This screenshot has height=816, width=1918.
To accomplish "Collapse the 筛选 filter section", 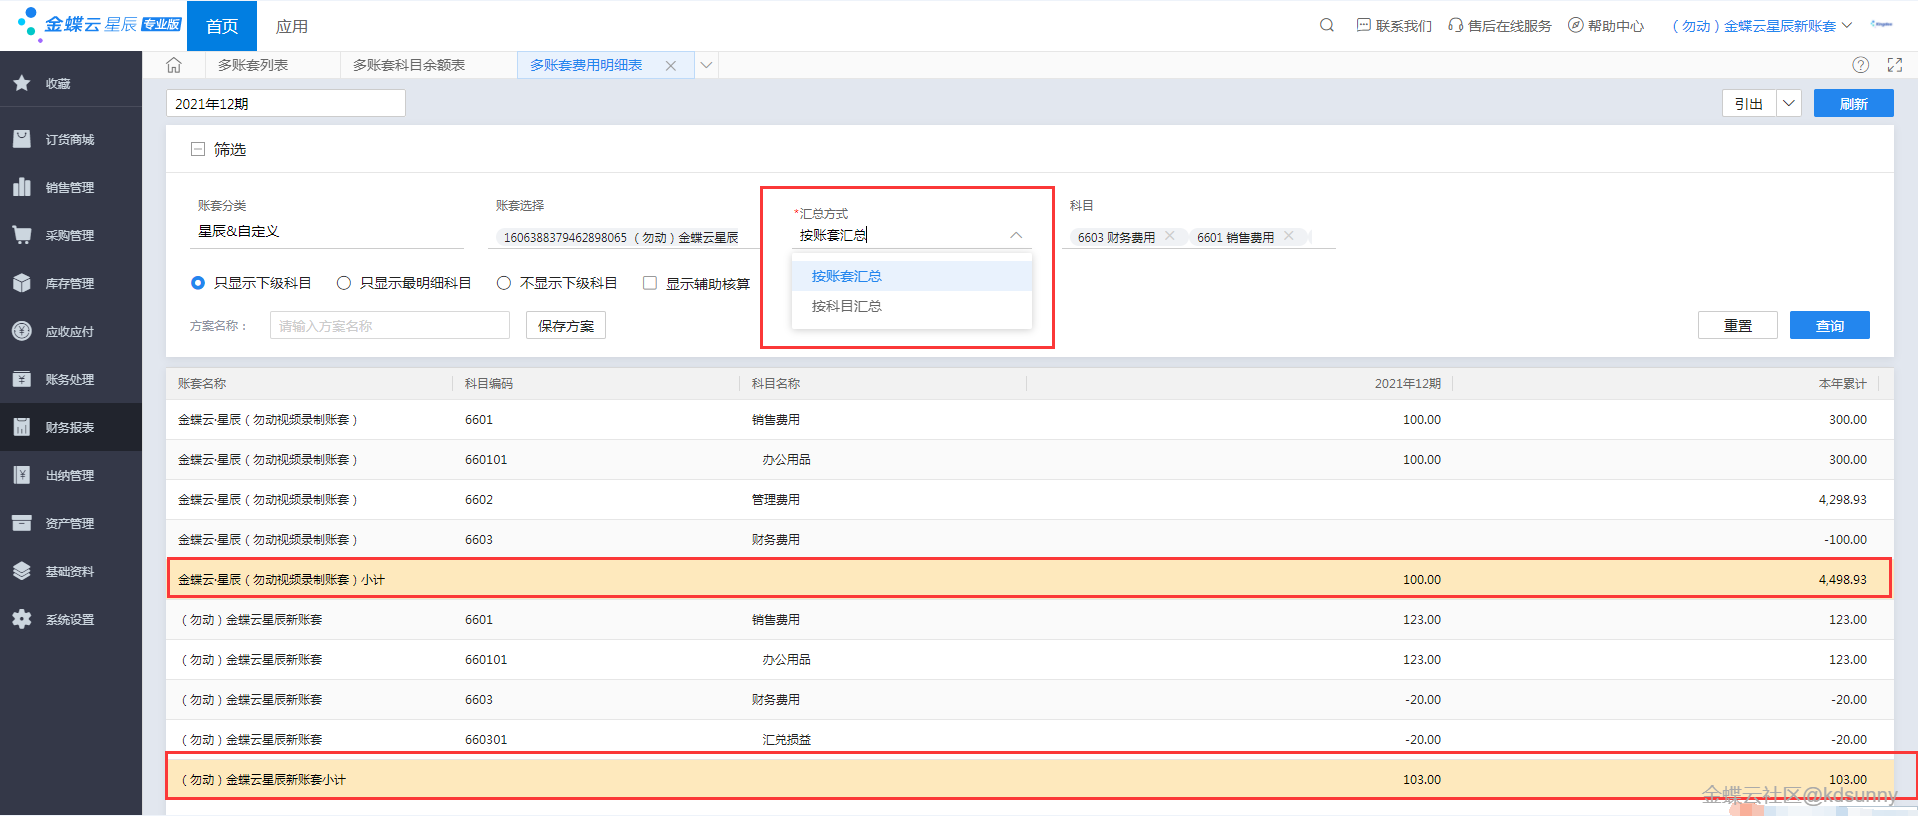I will point(198,150).
